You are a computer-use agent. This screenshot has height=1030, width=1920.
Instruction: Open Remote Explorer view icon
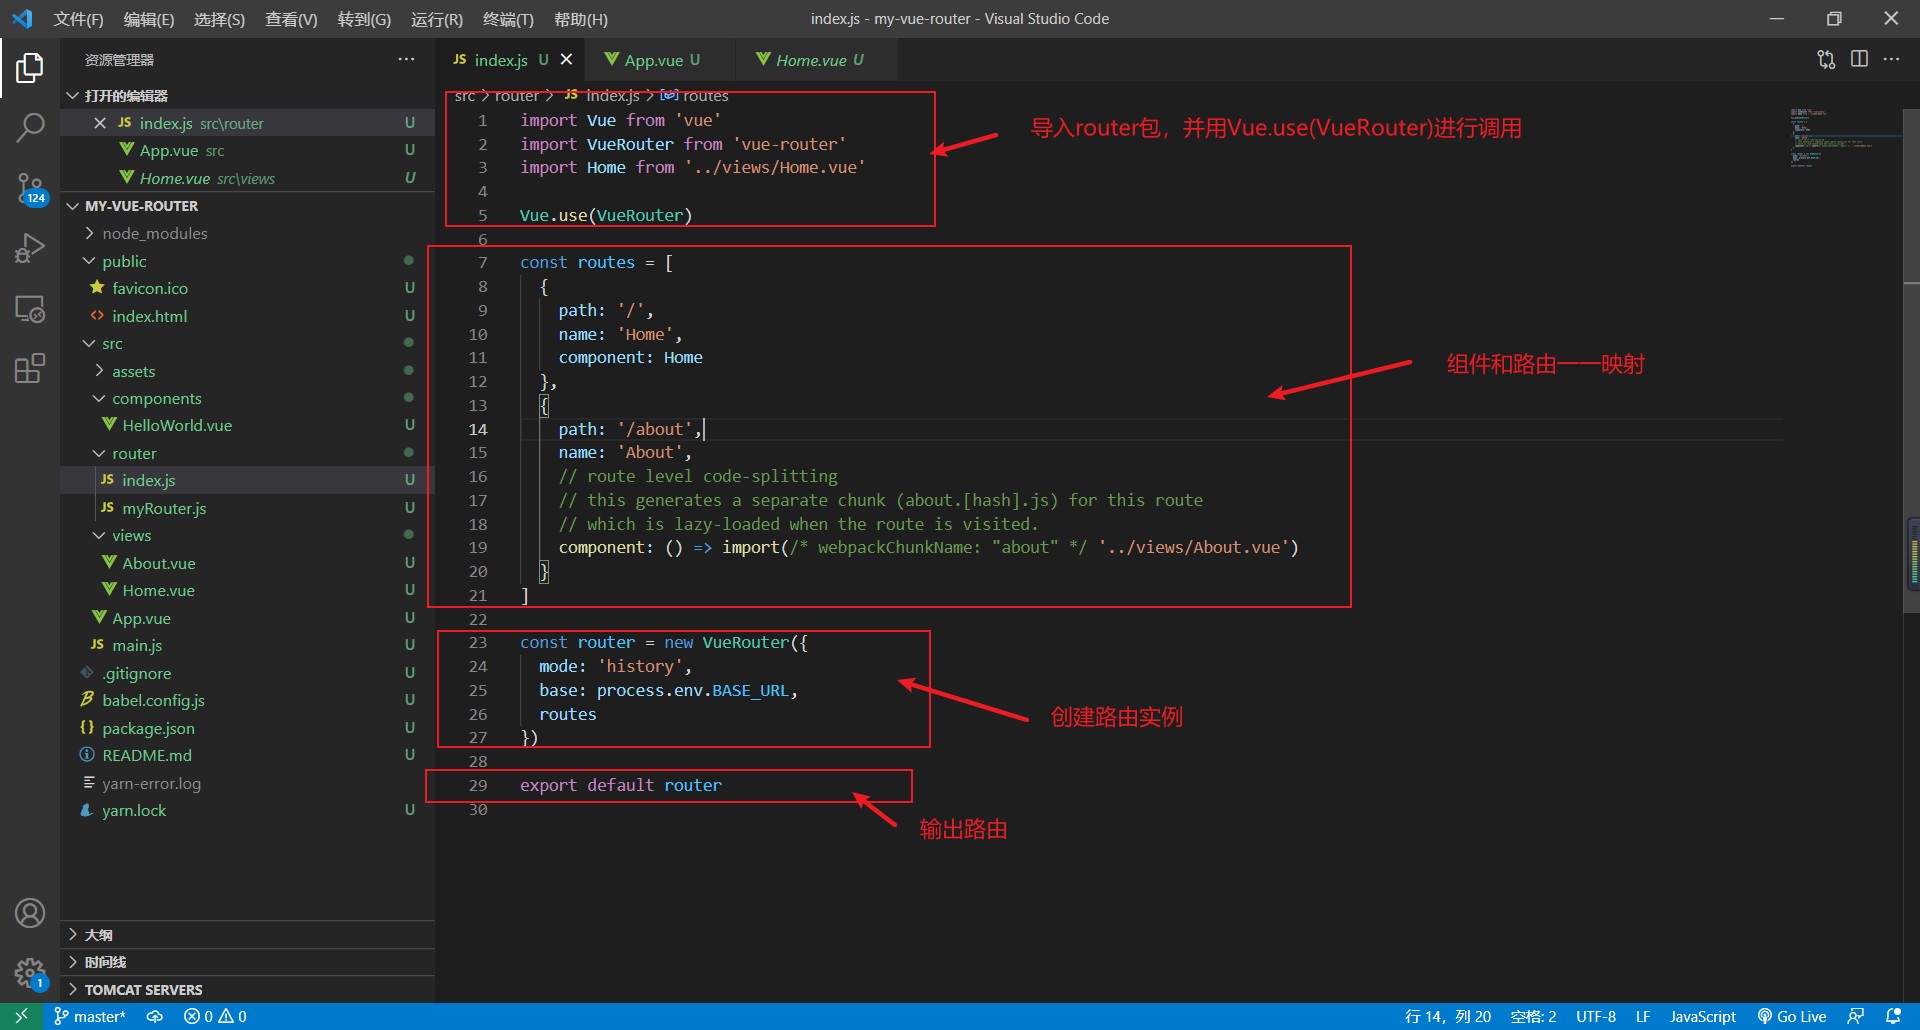pos(30,309)
